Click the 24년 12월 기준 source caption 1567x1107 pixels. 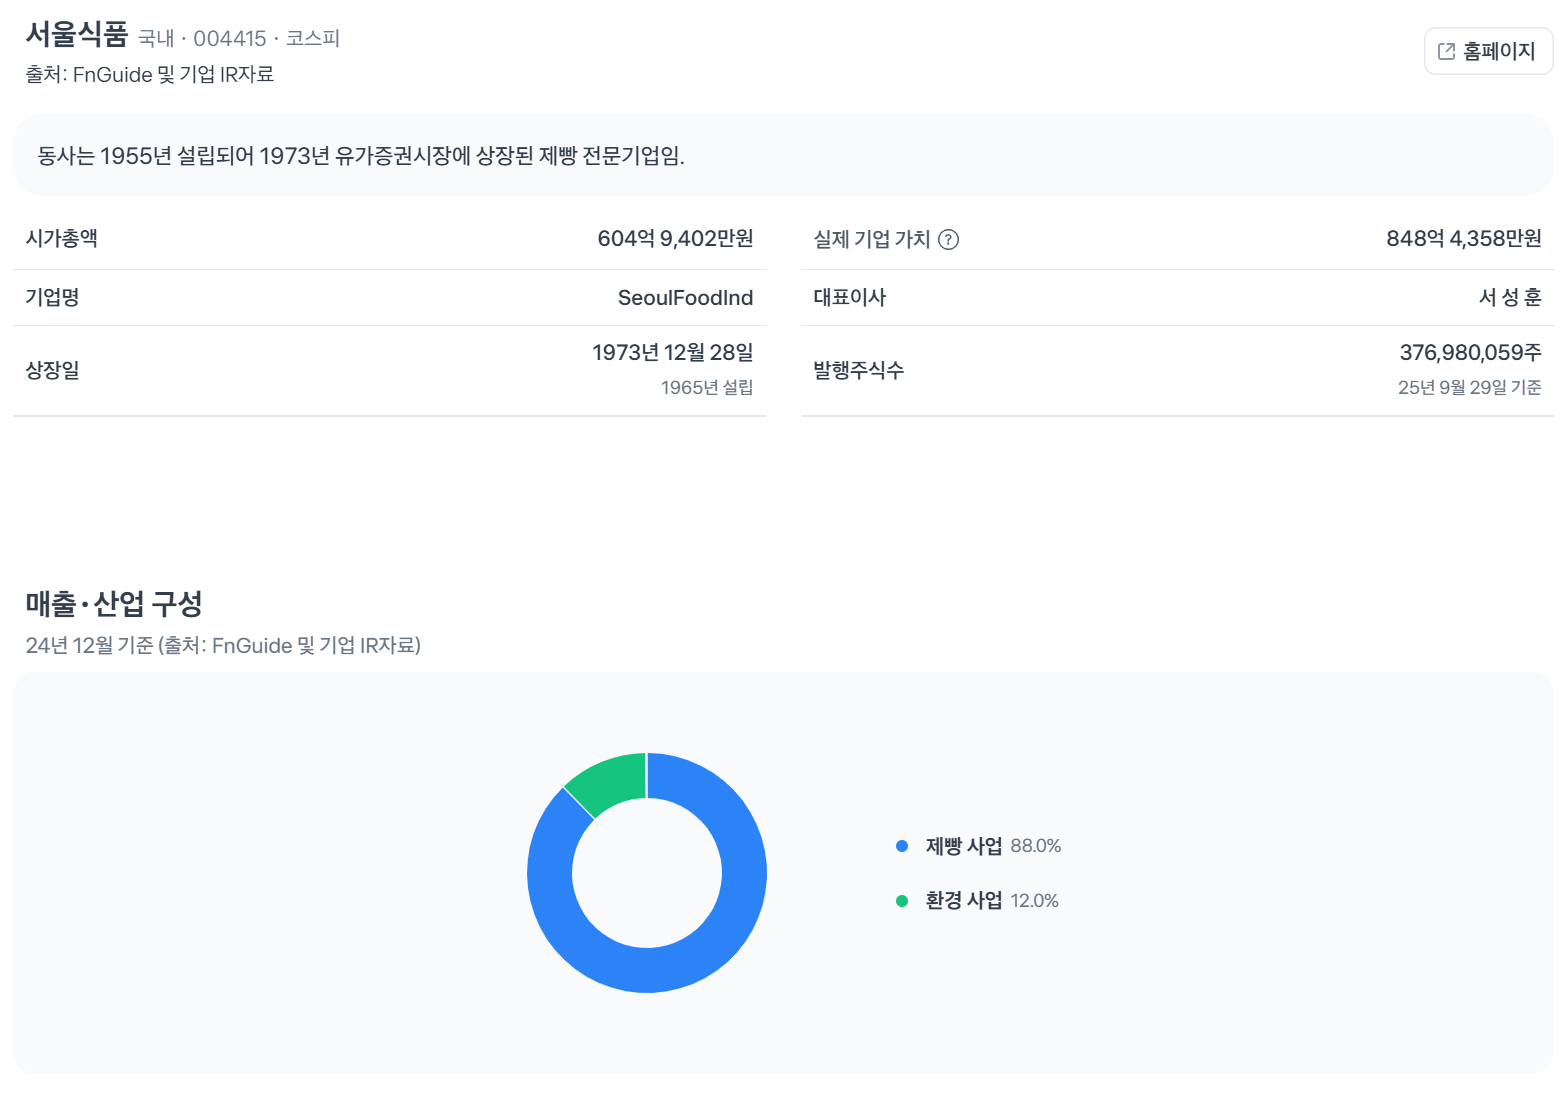tap(223, 645)
